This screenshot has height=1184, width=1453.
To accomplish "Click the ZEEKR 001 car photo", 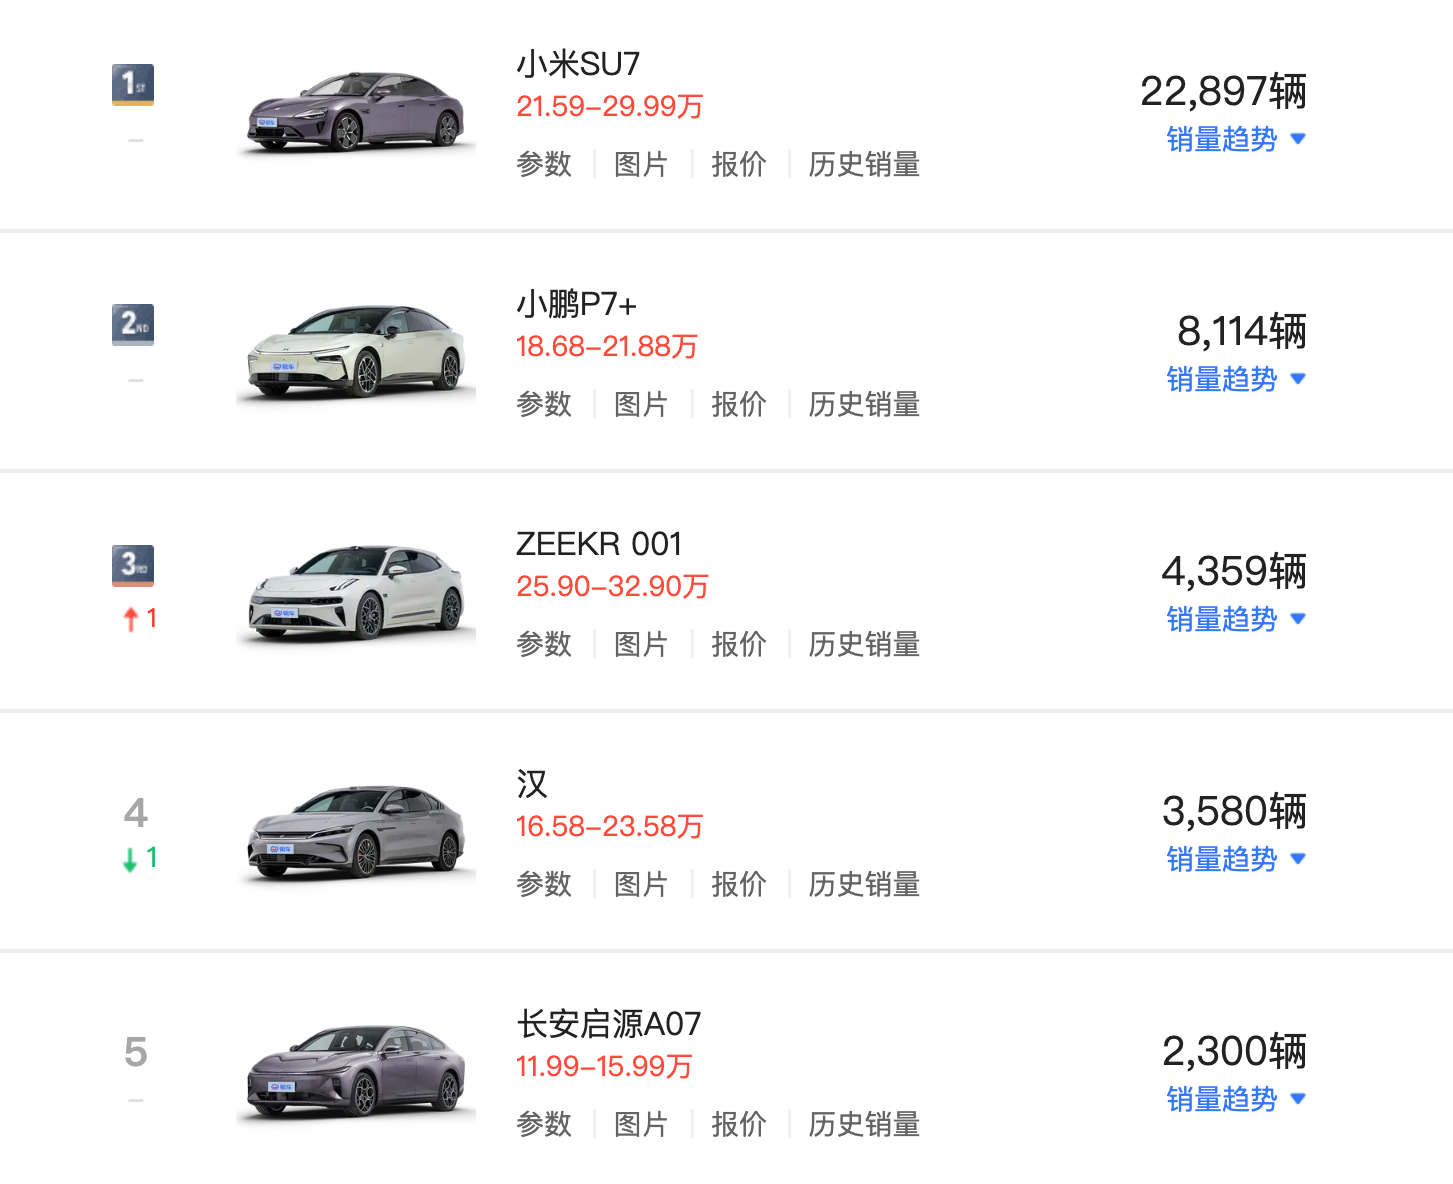I will tap(356, 593).
